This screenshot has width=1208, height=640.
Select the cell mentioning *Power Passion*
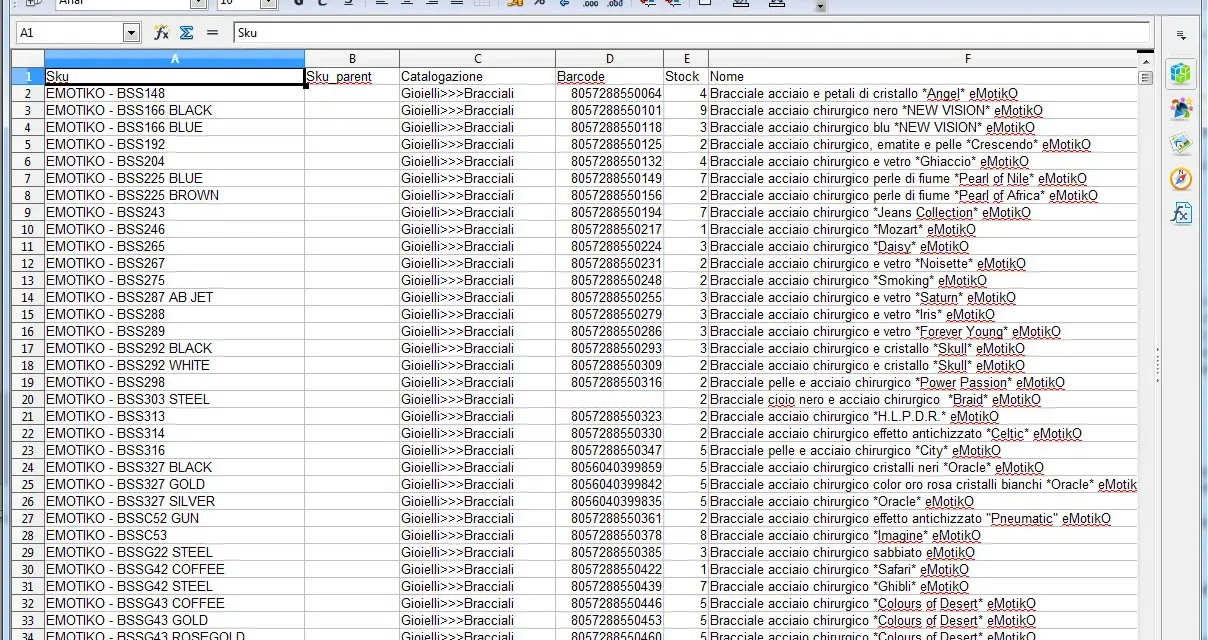tap(922, 382)
